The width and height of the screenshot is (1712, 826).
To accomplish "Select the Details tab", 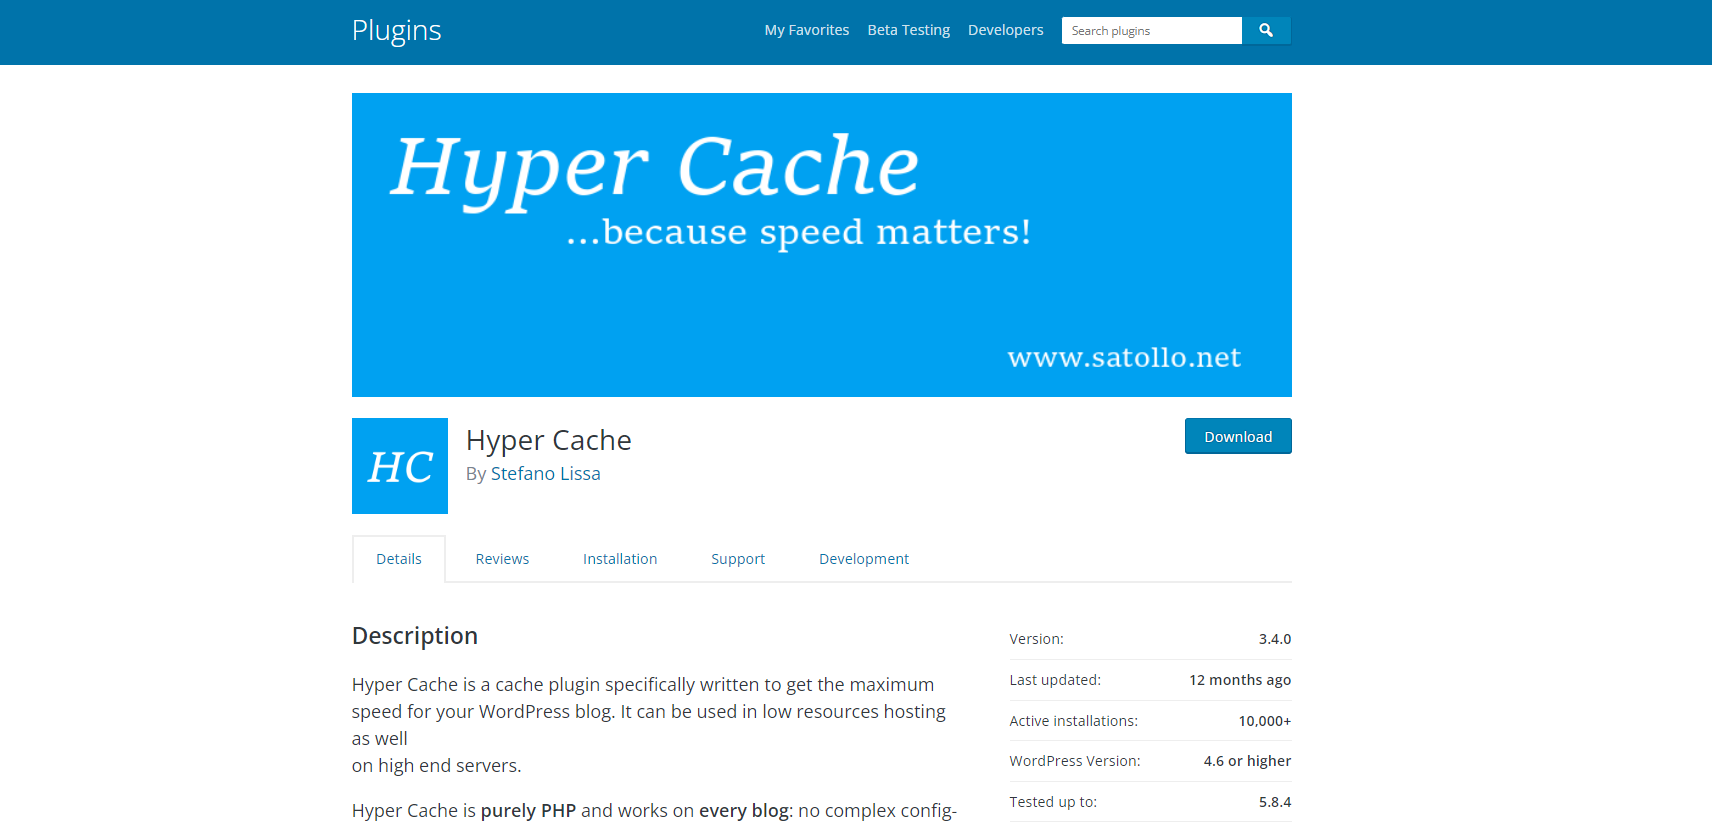I will point(399,559).
